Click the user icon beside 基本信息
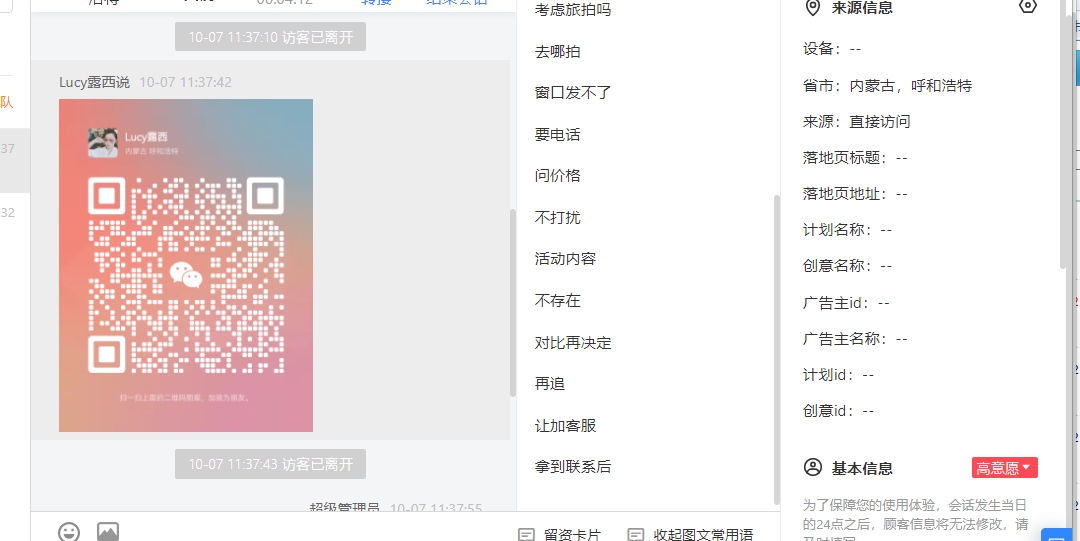This screenshot has width=1080, height=541. click(813, 467)
